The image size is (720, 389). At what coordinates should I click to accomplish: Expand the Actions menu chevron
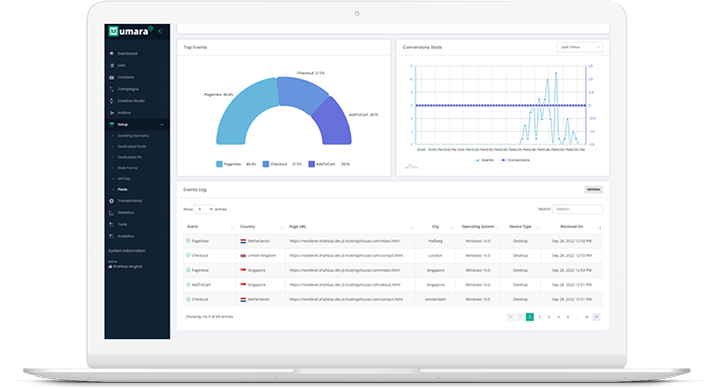click(x=162, y=113)
